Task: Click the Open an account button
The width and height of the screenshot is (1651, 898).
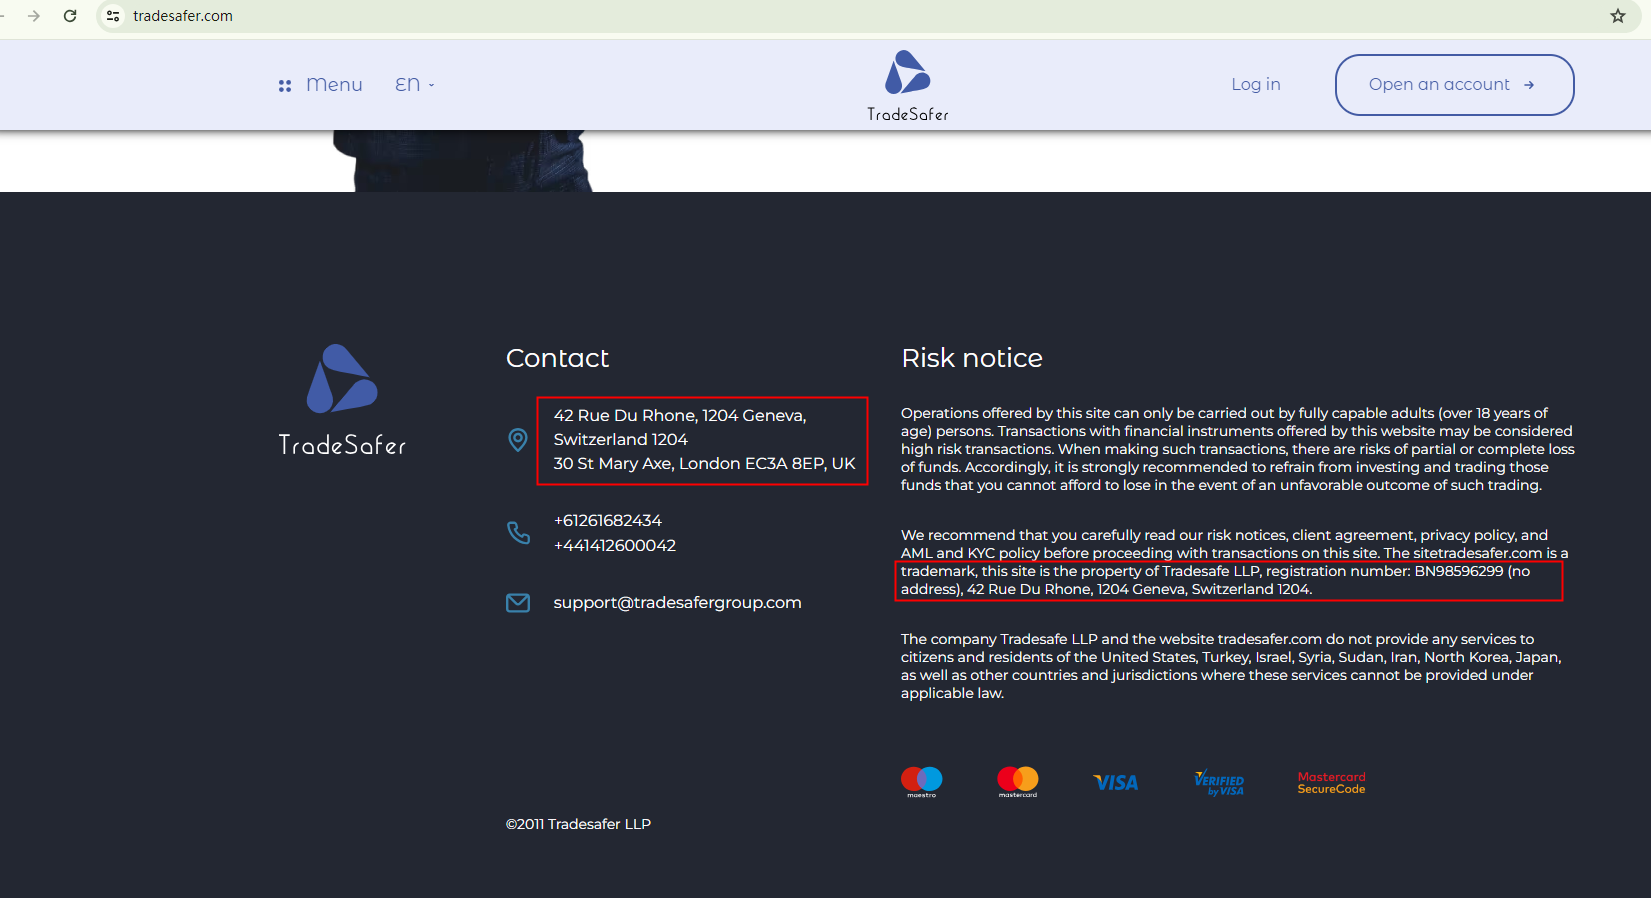Action: click(x=1454, y=85)
